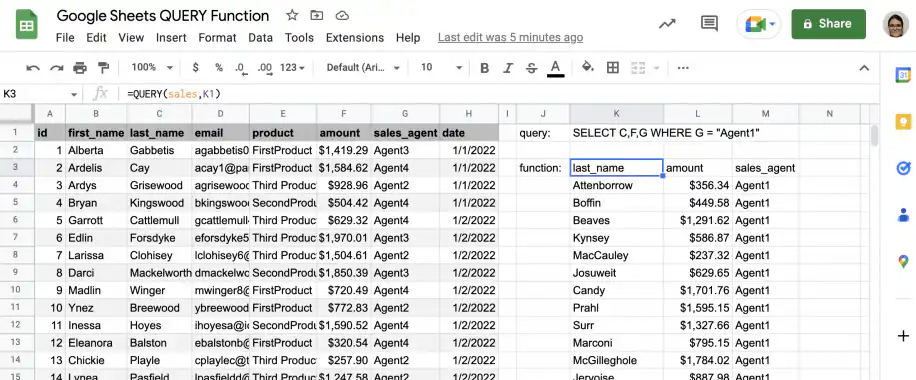
Task: Click the sales_agent header cell G1
Action: click(405, 133)
